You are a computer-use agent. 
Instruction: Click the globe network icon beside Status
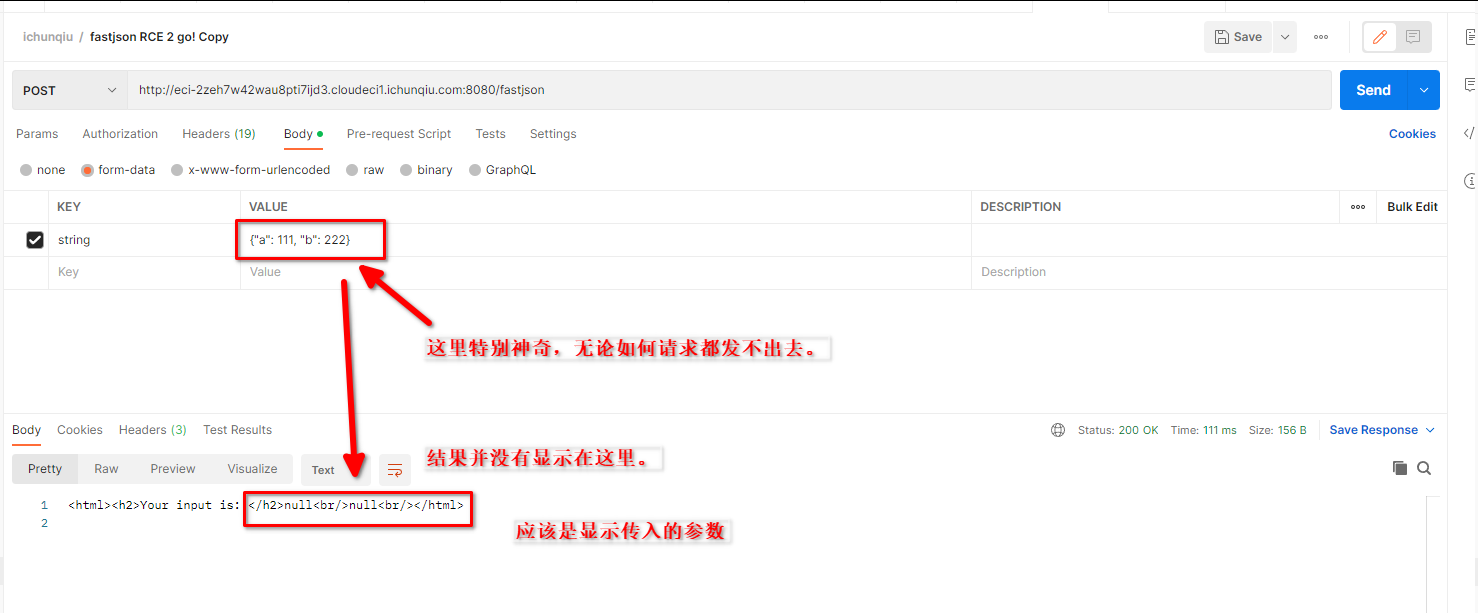(1058, 430)
